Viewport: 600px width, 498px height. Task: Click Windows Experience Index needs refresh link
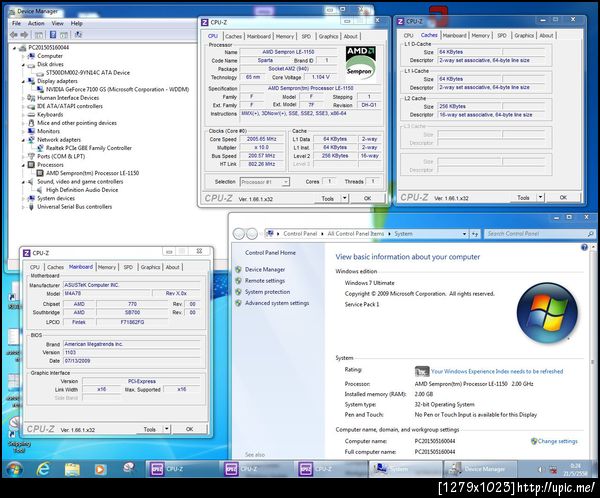[497, 371]
